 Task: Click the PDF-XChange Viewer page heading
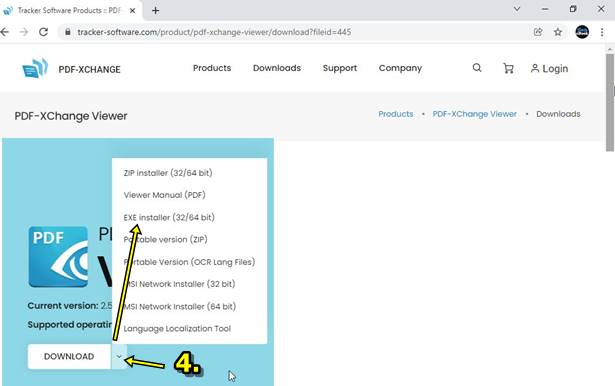(x=71, y=116)
